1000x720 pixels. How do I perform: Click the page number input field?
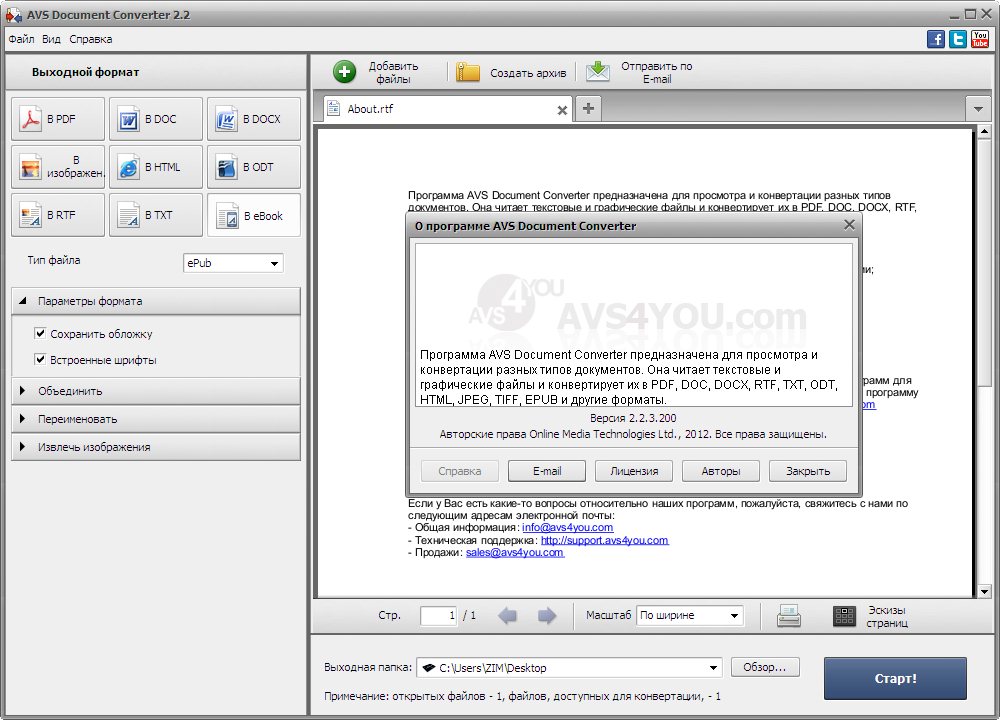click(x=438, y=616)
